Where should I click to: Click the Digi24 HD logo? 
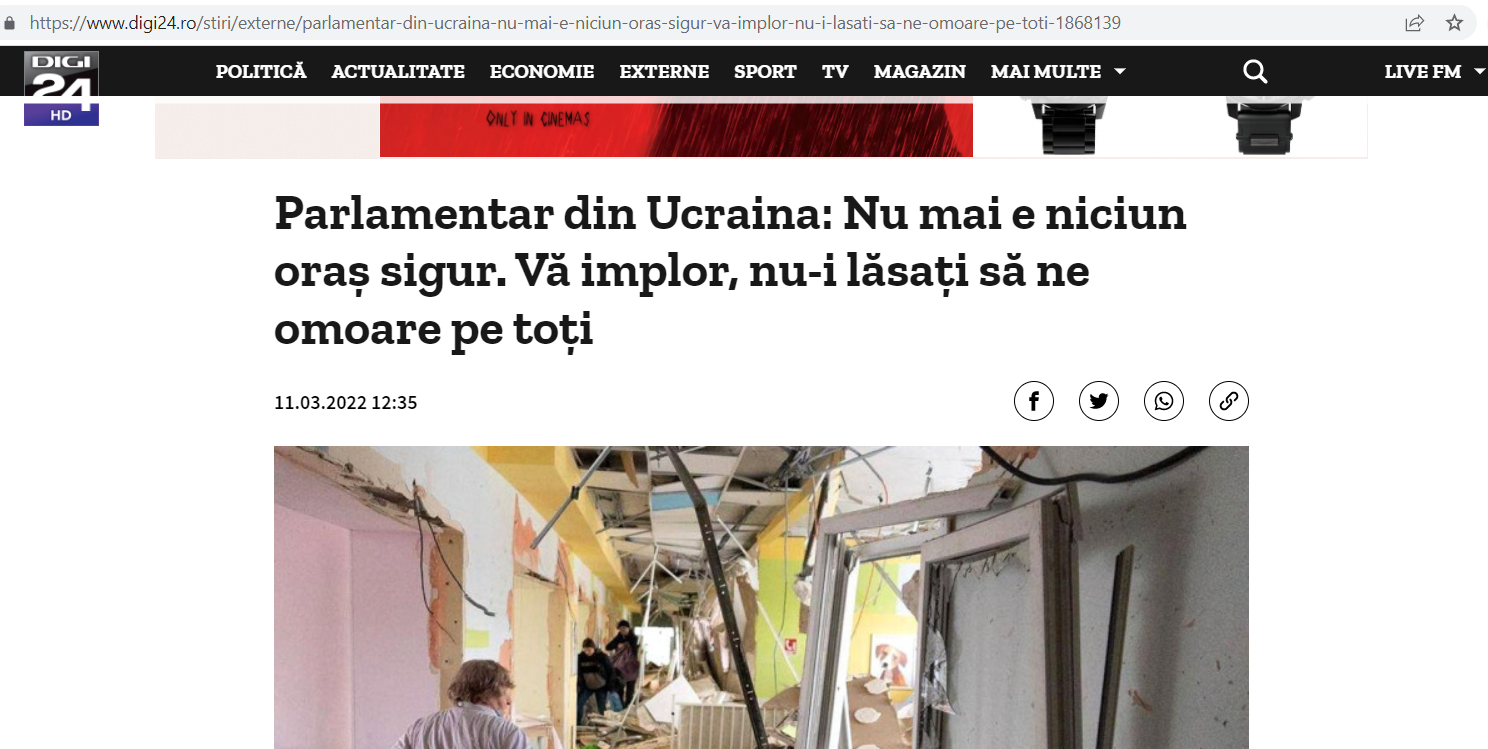tap(61, 88)
